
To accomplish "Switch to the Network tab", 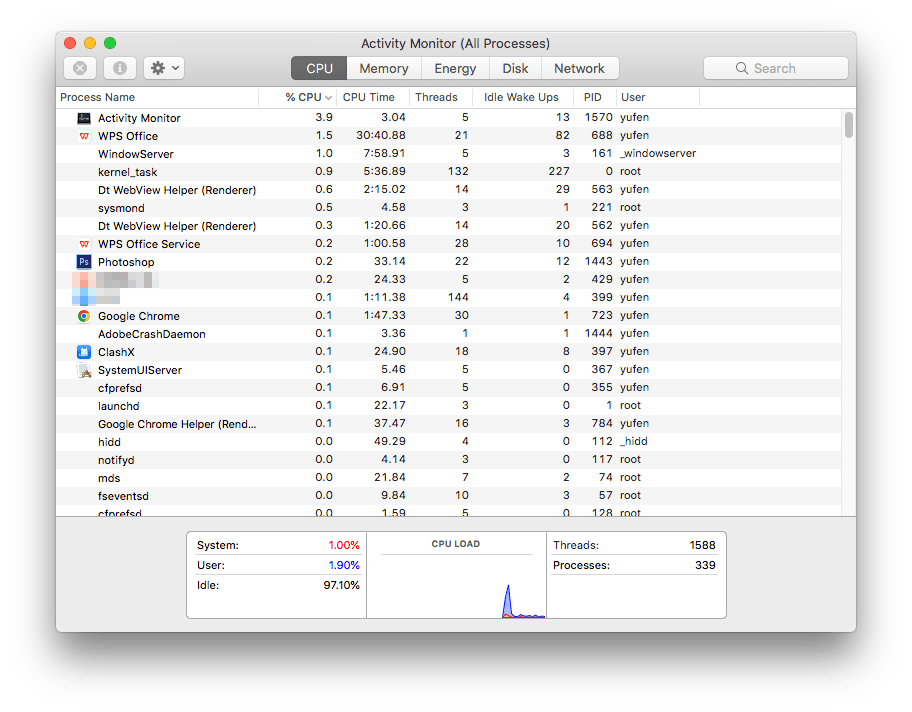I will click(580, 68).
